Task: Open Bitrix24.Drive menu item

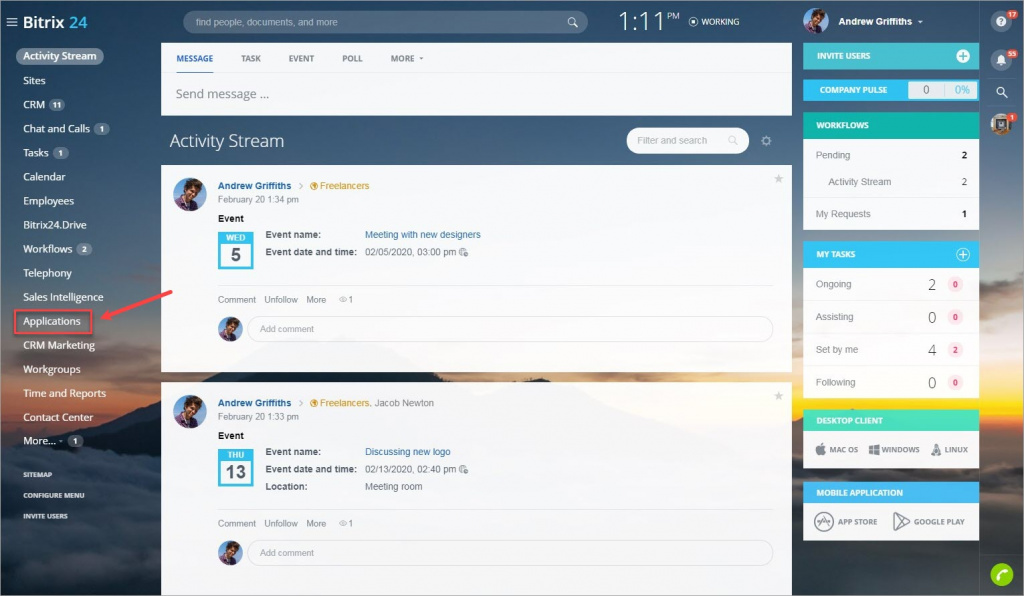Action: pos(55,225)
